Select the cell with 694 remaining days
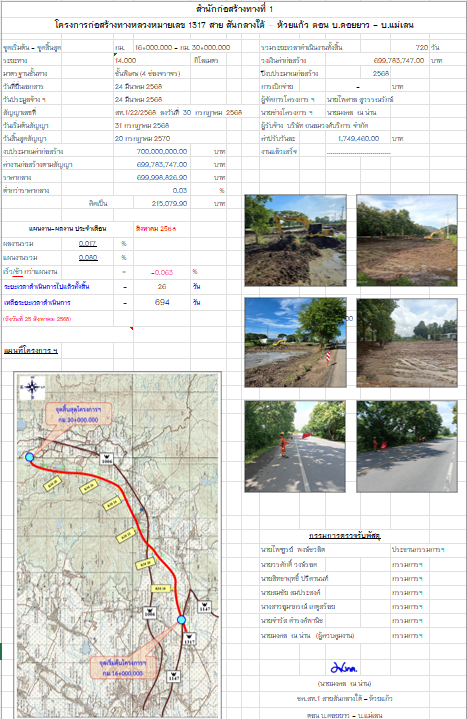Screen dimensions: 467x719 coord(162,302)
